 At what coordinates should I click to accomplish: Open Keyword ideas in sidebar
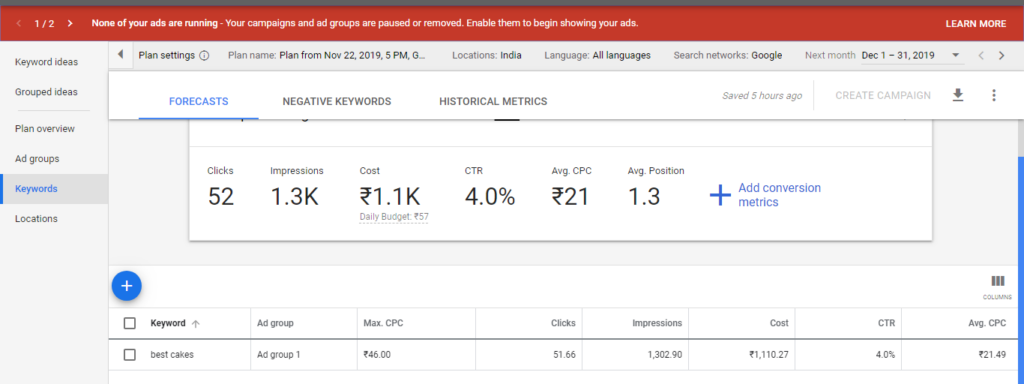[x=46, y=62]
